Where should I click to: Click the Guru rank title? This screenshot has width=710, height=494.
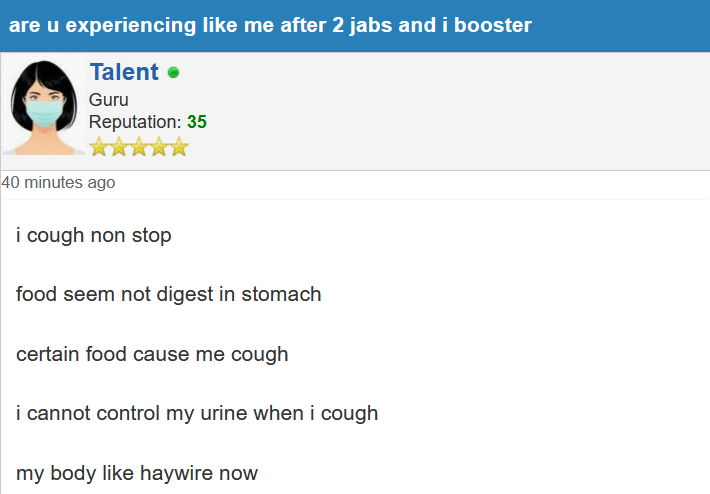pos(109,100)
